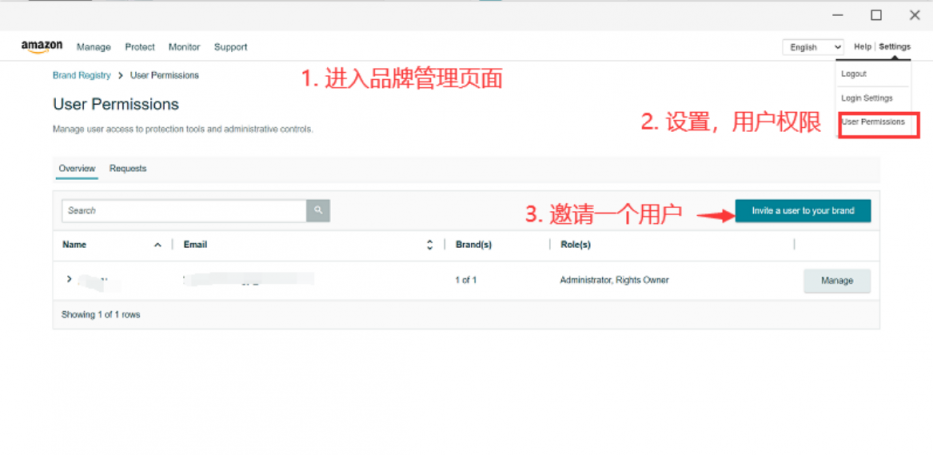Select Logout from Settings menu
Image resolution: width=933 pixels, height=455 pixels.
(854, 74)
